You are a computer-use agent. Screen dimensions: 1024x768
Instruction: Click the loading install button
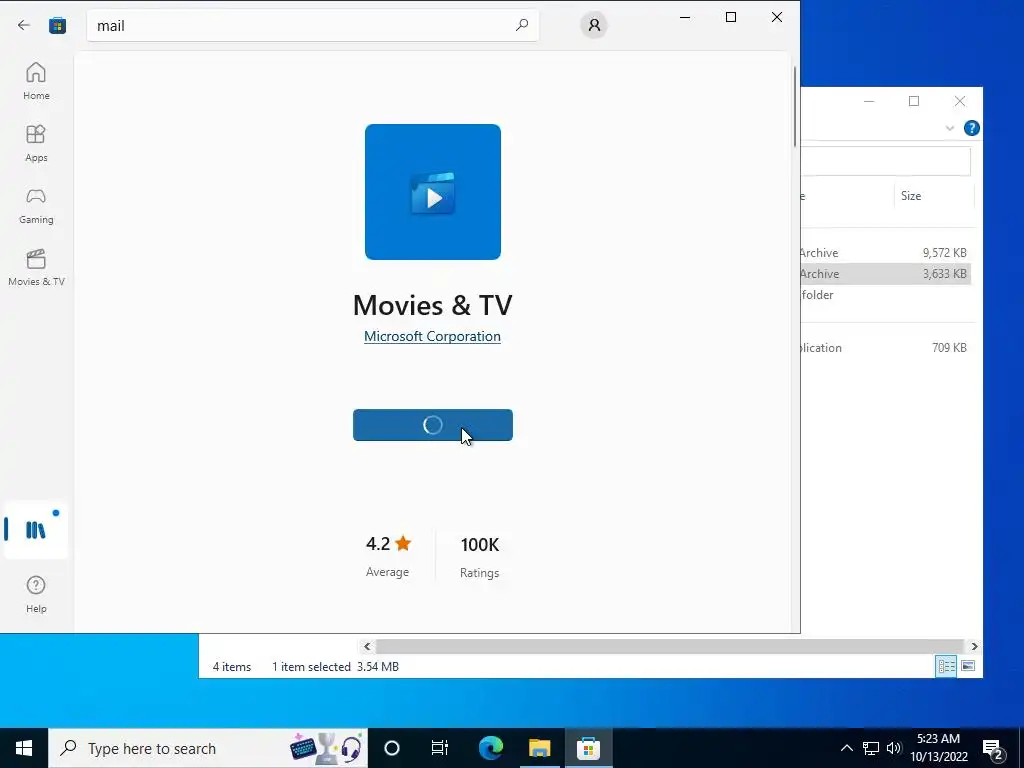click(x=433, y=425)
